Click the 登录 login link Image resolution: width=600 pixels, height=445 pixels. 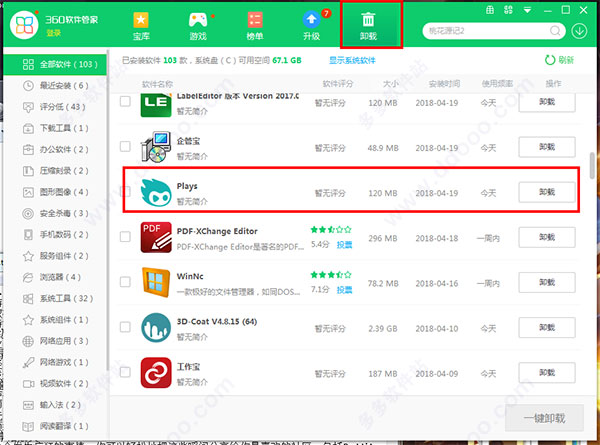54,33
